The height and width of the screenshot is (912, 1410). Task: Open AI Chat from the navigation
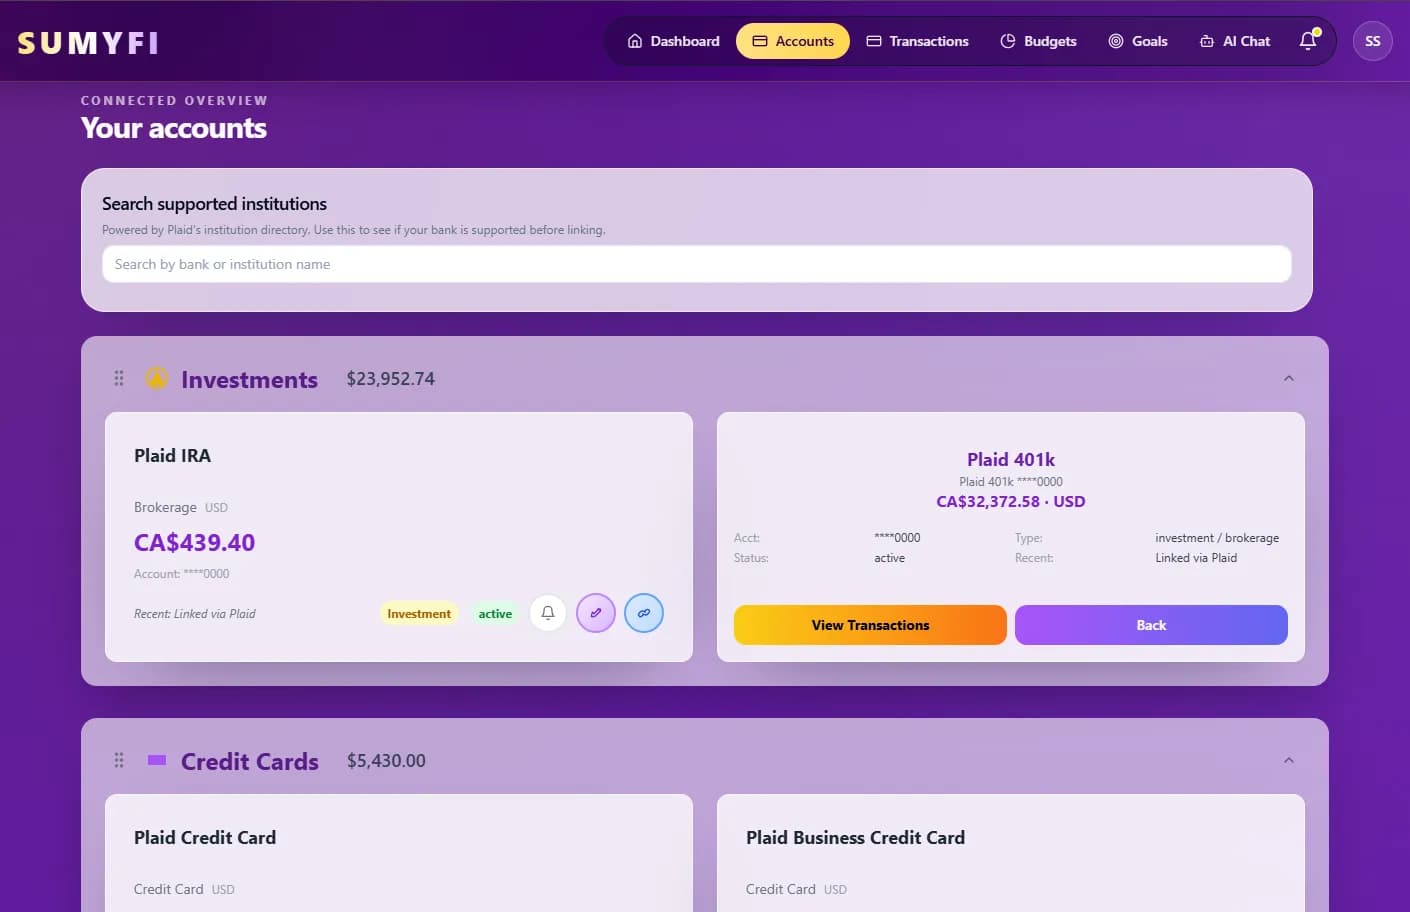click(x=1235, y=41)
